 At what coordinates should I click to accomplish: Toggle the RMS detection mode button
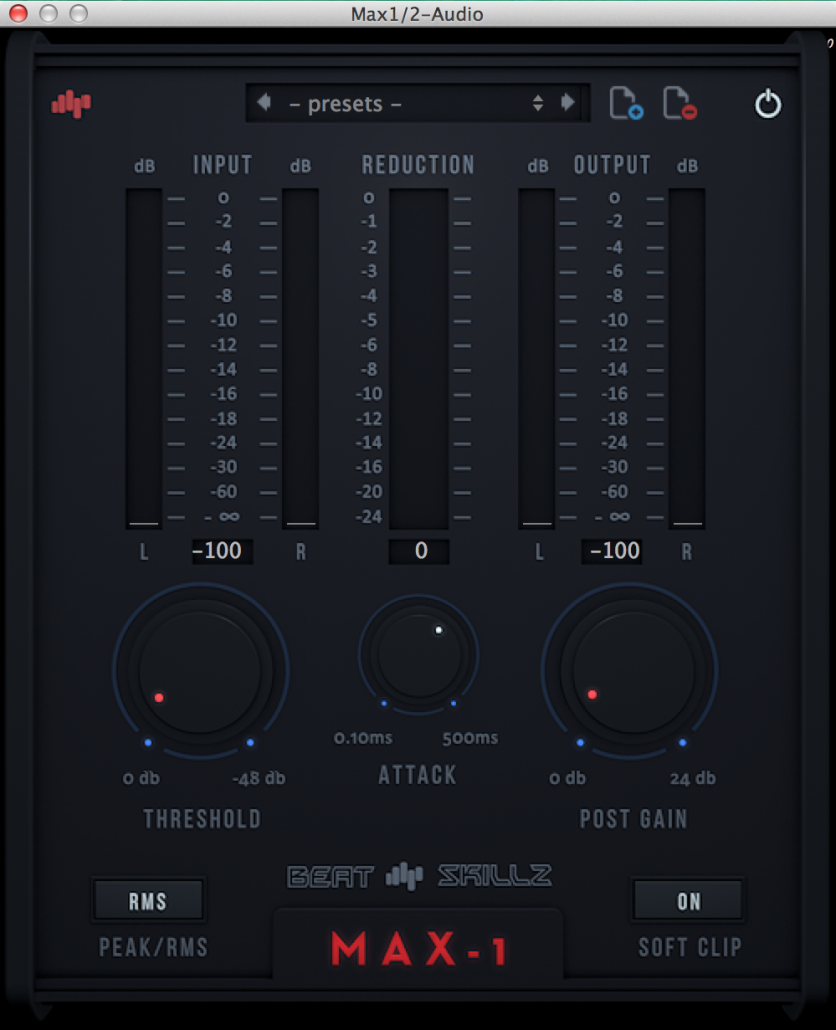pos(148,901)
